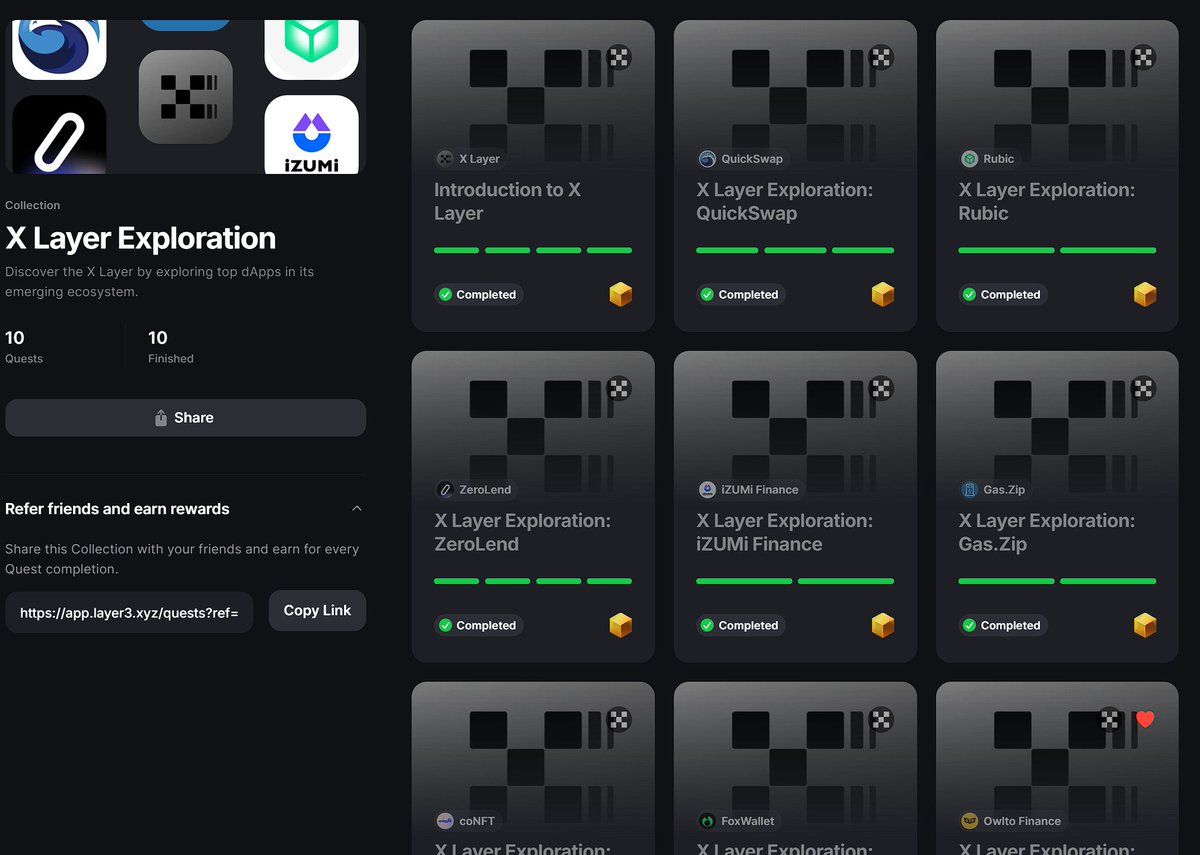
Task: Click the X Layer chain badge on iZUMi Finance card
Action: [x=881, y=388]
